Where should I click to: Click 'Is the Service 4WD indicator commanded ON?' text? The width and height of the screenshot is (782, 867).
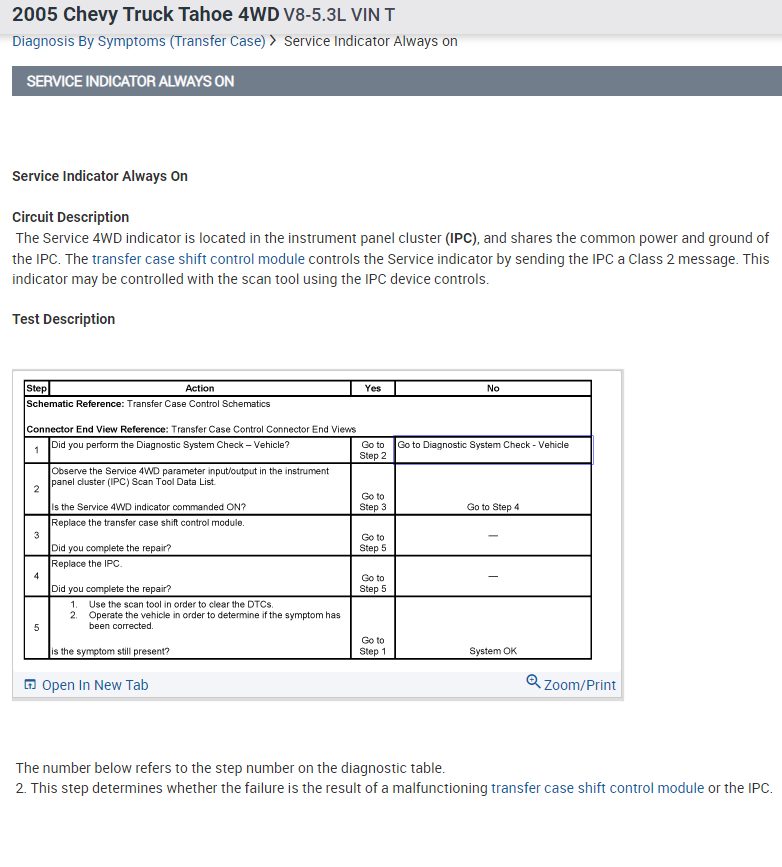[148, 507]
